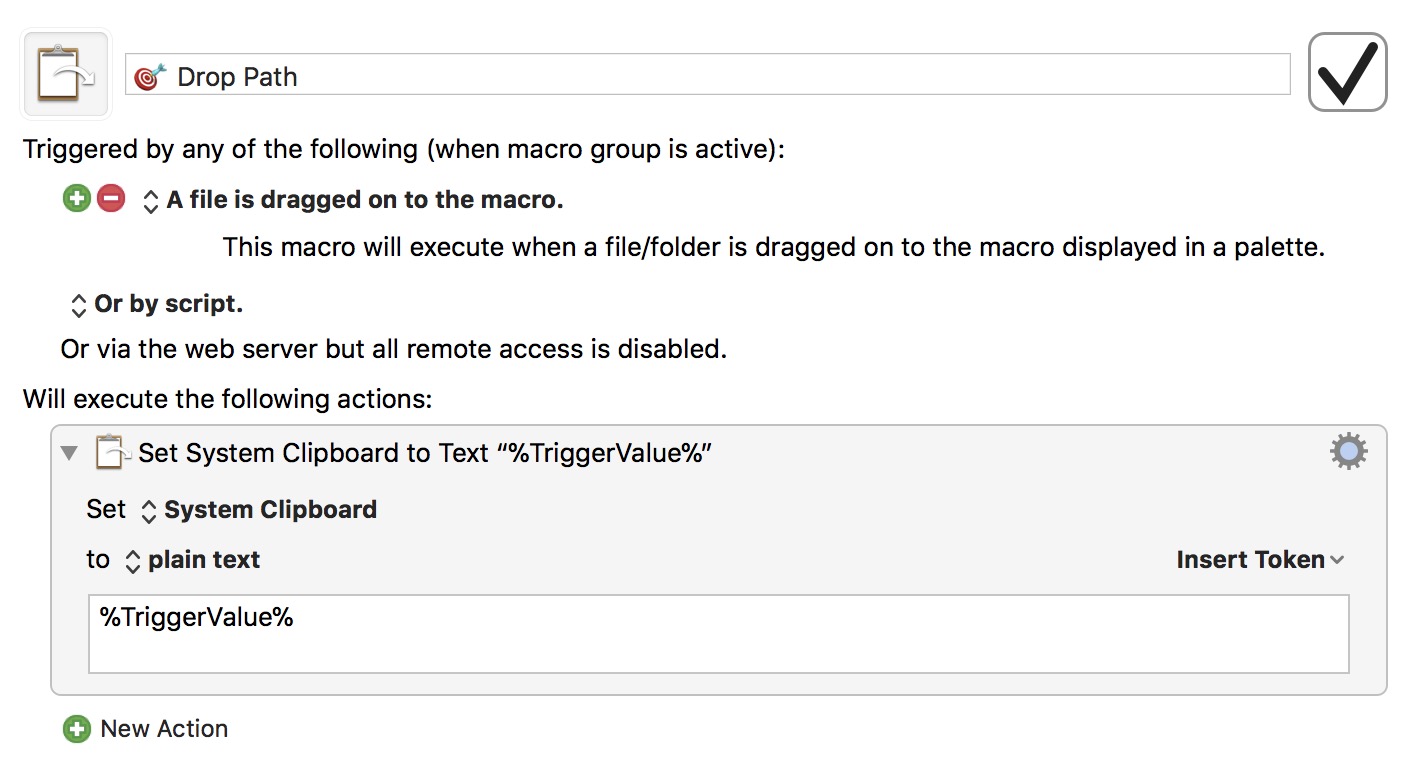This screenshot has width=1414, height=768.
Task: Click New Action label
Action: [x=164, y=729]
